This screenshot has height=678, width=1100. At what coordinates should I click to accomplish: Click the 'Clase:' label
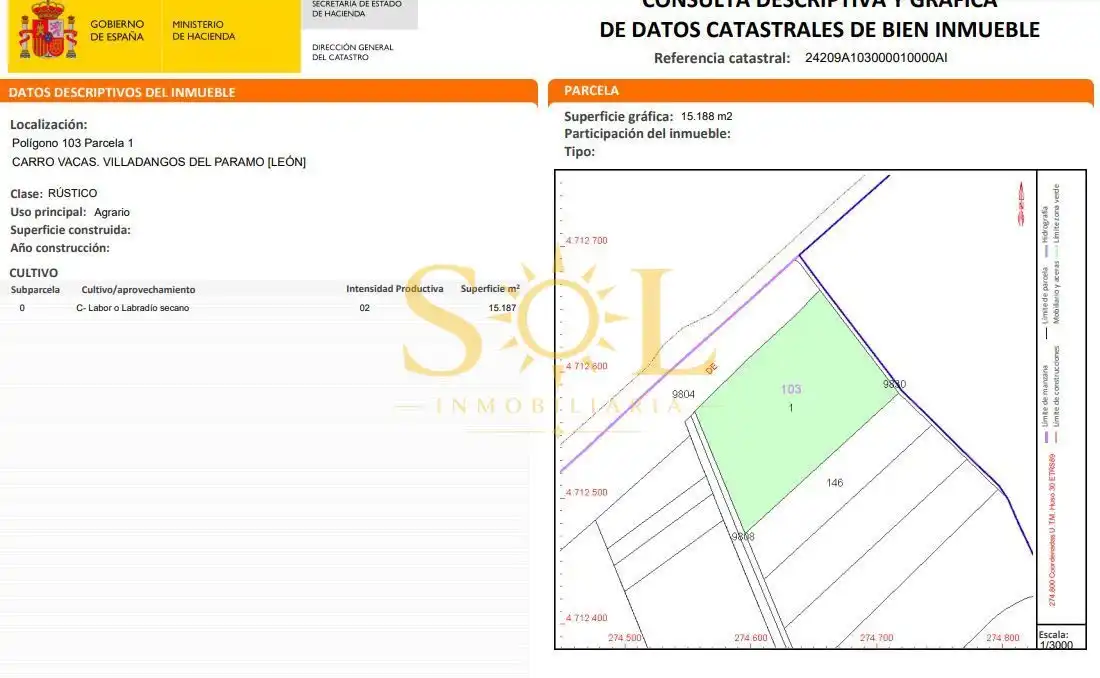[27, 194]
